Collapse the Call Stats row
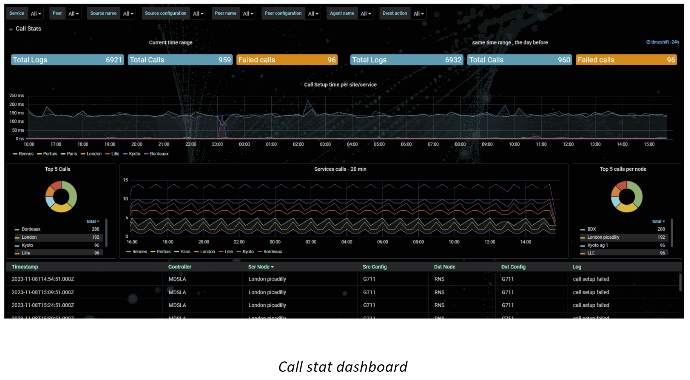Viewport: 690px width, 380px height. pyautogui.click(x=25, y=29)
